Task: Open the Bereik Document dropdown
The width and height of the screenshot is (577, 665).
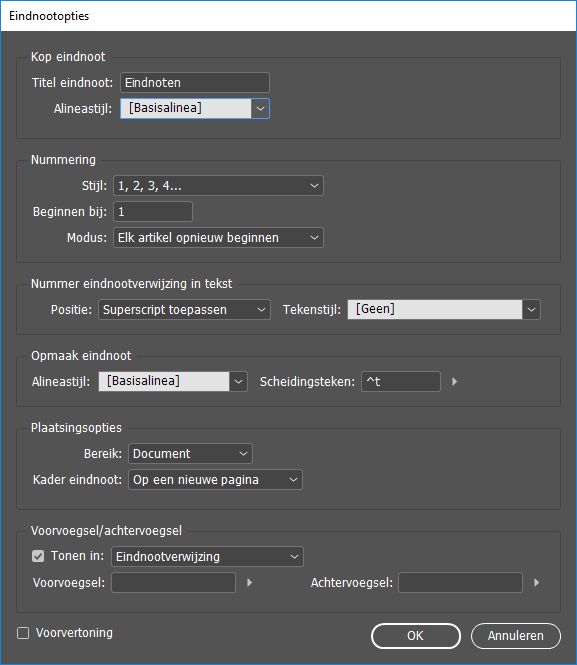Action: pos(190,454)
